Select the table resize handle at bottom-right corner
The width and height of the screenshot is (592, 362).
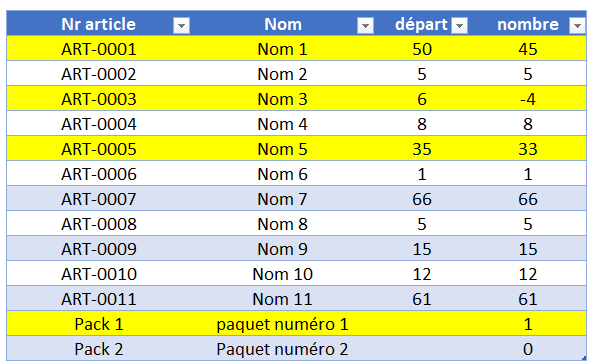click(x=584, y=359)
